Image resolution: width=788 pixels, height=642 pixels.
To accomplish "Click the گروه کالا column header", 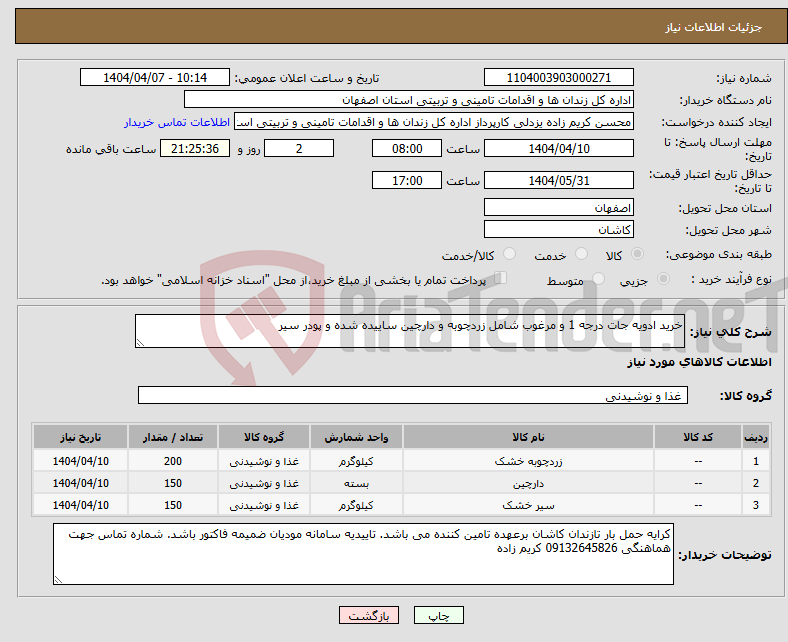I will [264, 437].
